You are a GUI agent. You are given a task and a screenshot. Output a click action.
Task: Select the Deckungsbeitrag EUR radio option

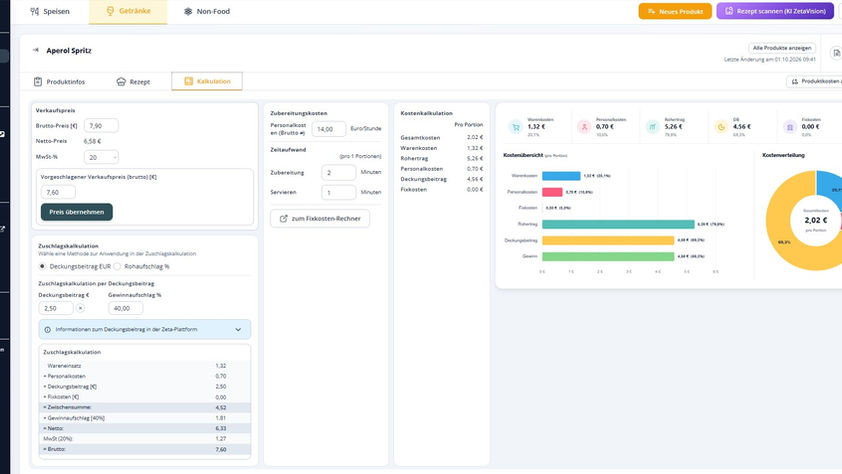tap(42, 266)
